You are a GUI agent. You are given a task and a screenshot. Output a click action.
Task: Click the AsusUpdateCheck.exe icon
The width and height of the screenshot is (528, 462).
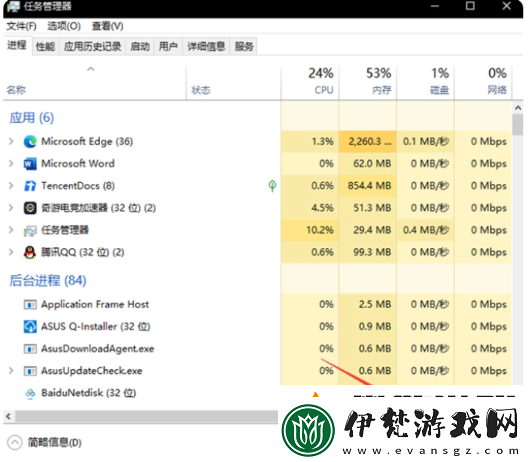[30, 371]
